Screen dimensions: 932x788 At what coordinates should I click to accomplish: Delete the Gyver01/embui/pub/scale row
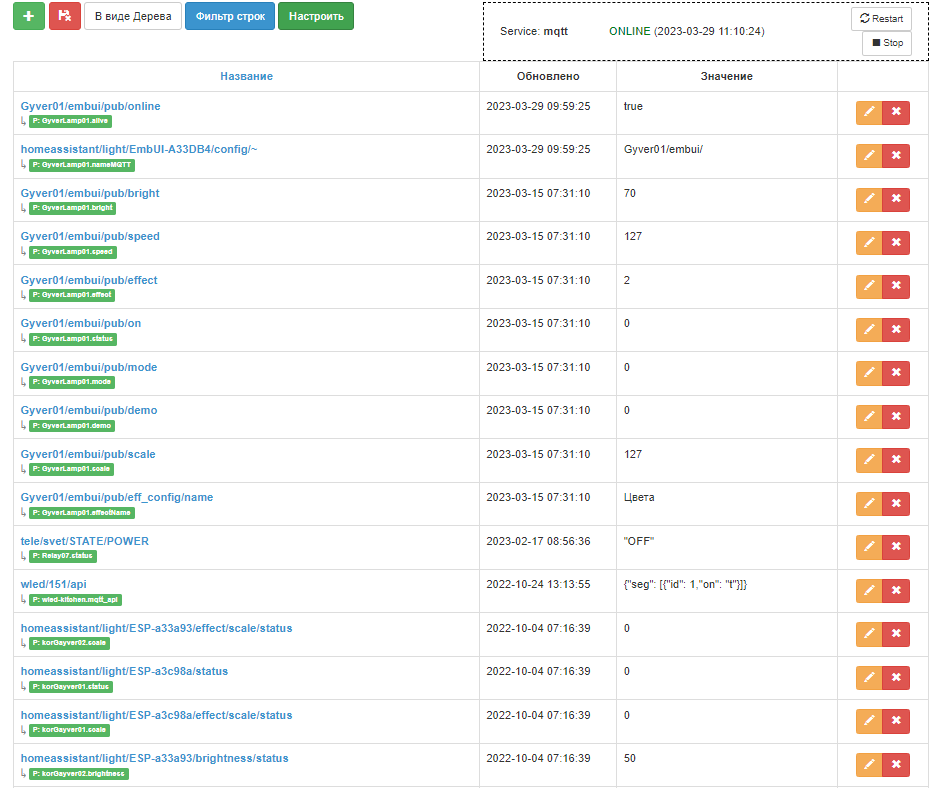coord(896,460)
